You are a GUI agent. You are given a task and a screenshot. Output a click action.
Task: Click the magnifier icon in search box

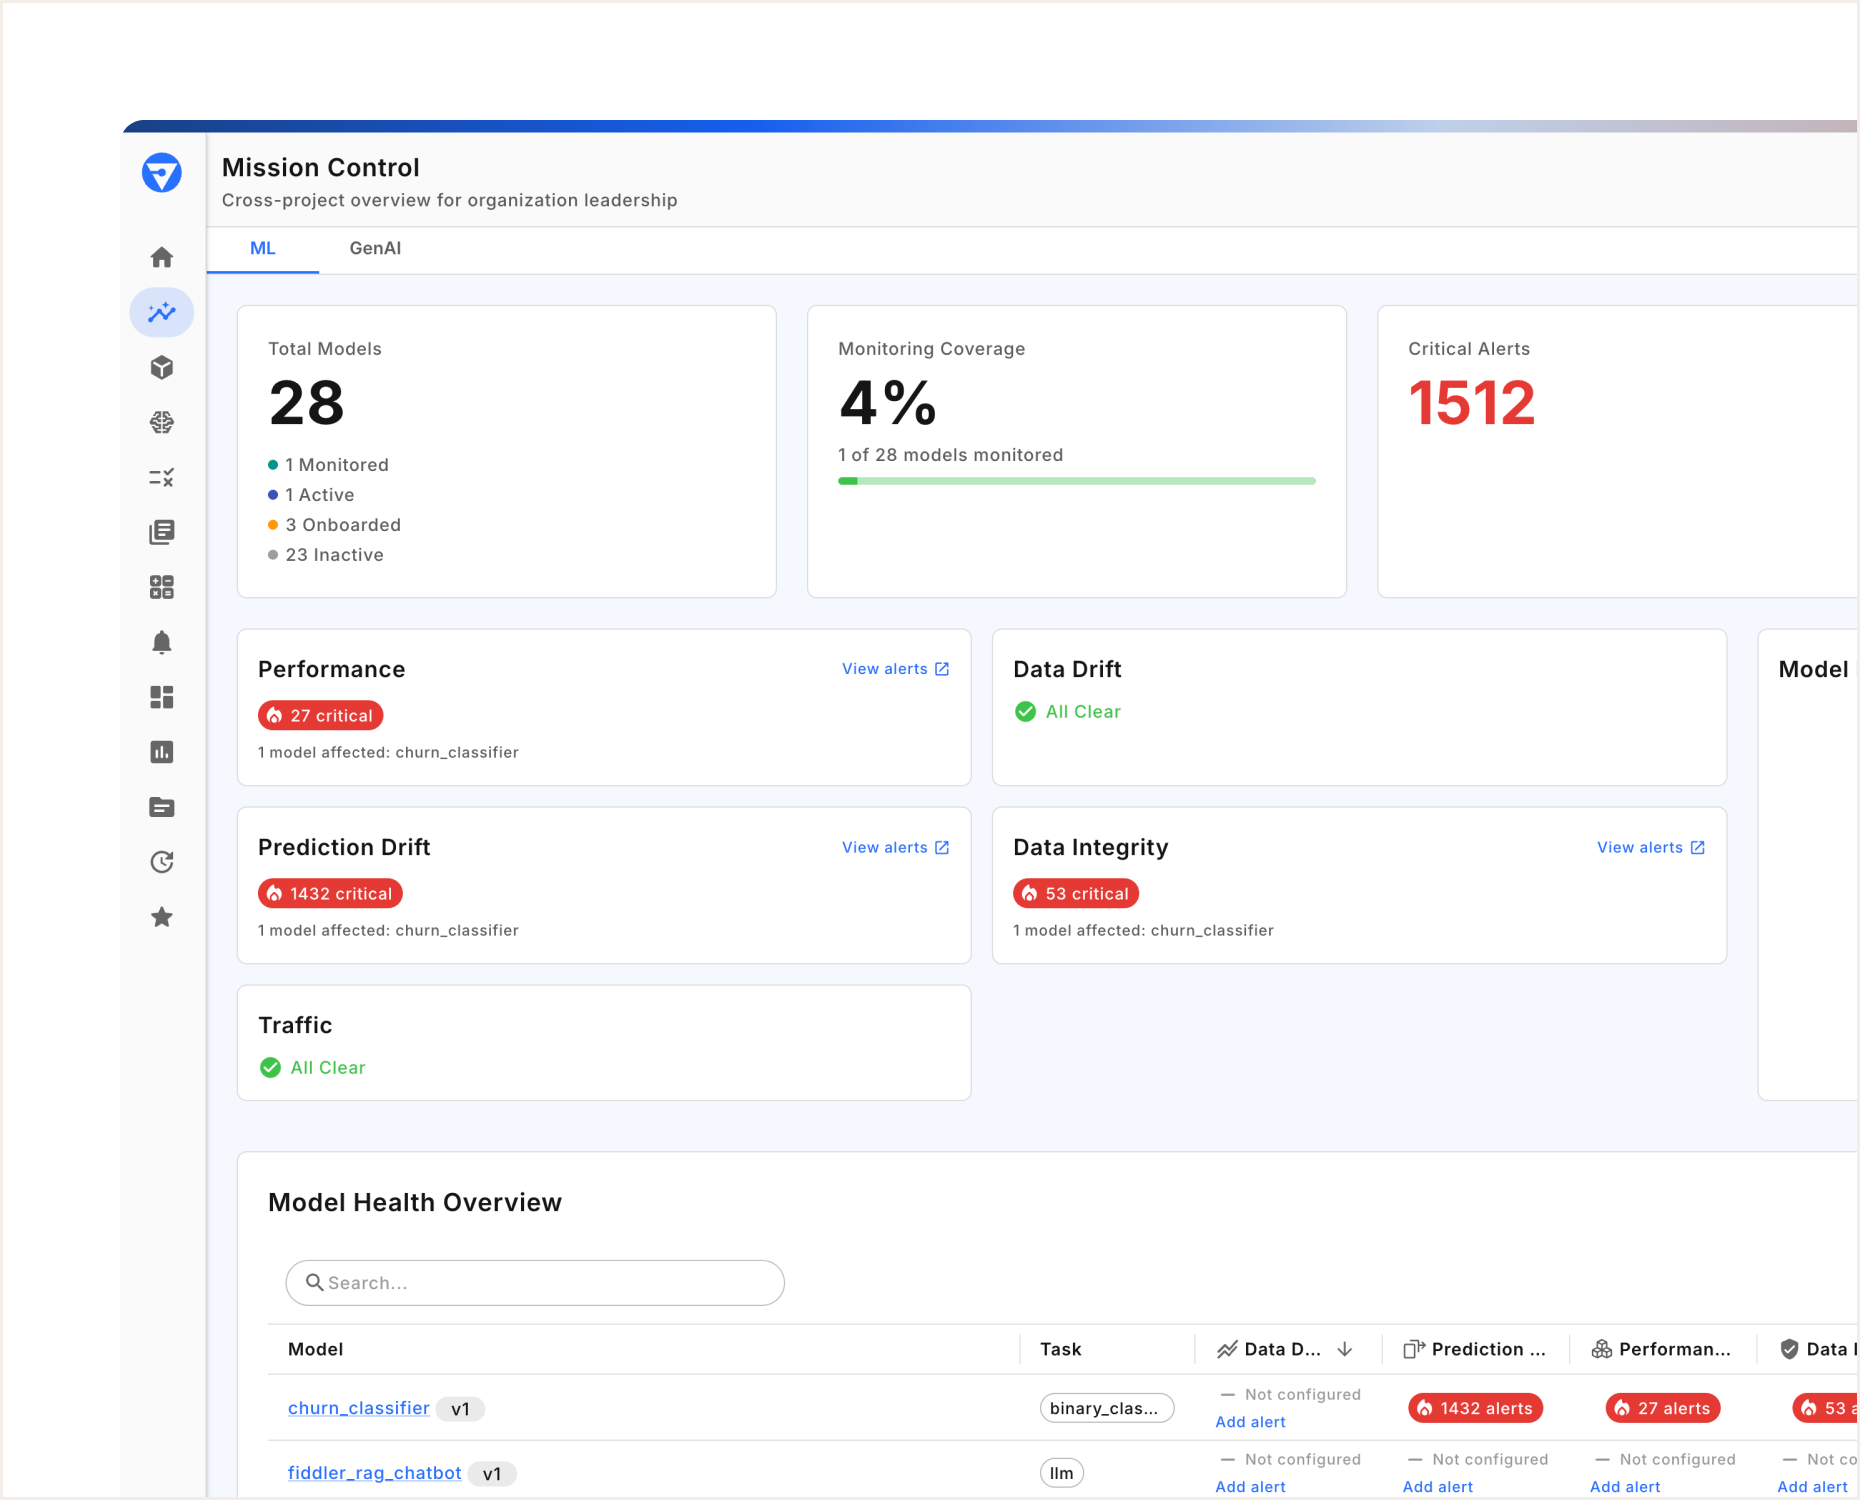[x=314, y=1282]
